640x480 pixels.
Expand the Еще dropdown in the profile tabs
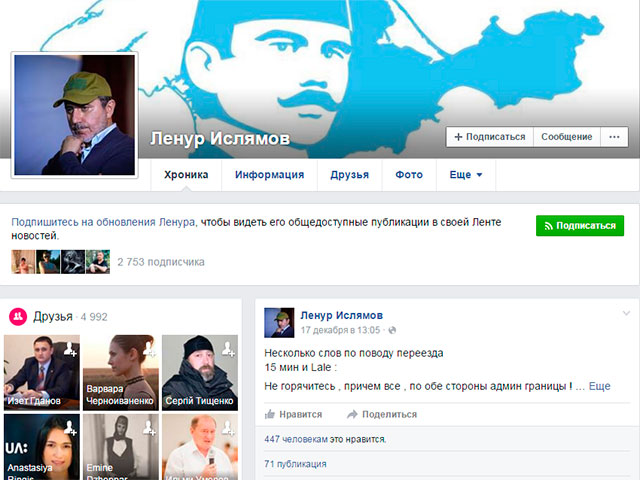466,175
